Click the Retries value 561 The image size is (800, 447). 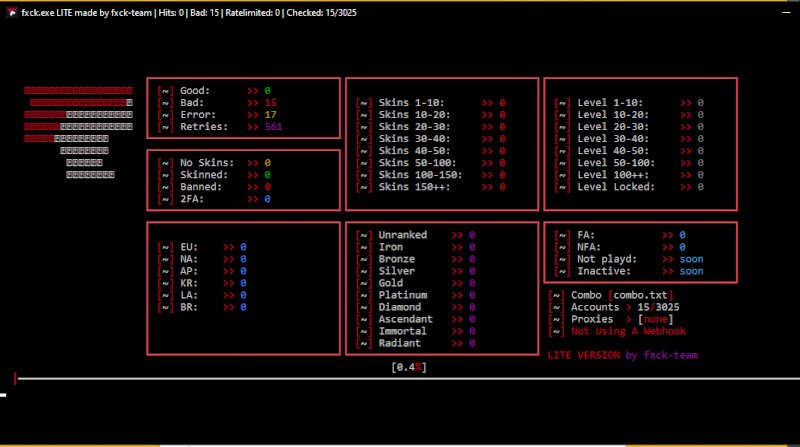coord(273,127)
